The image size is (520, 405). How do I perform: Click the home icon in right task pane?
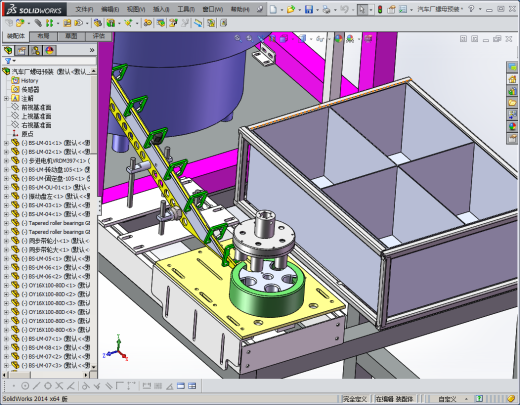click(x=512, y=79)
